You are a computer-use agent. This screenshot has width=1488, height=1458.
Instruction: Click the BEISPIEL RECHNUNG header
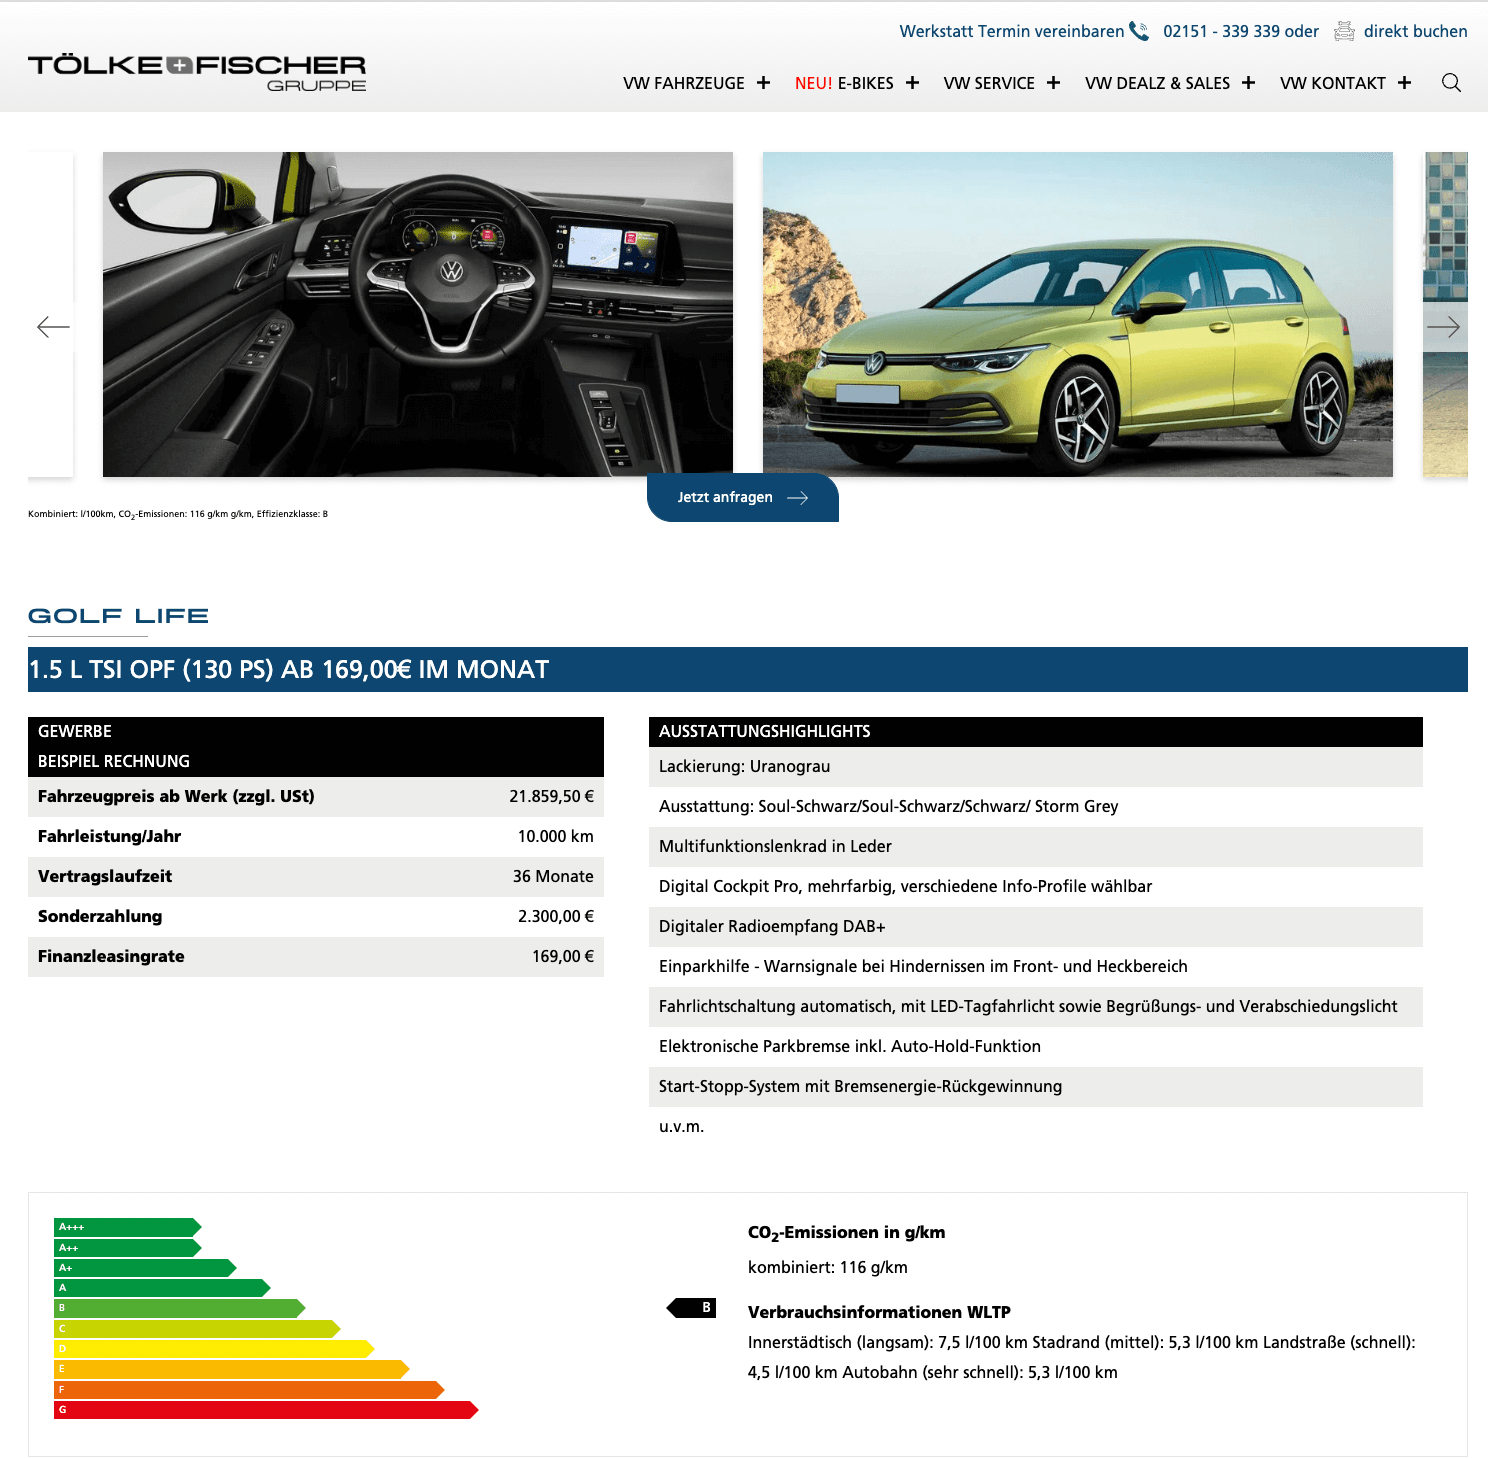[316, 762]
